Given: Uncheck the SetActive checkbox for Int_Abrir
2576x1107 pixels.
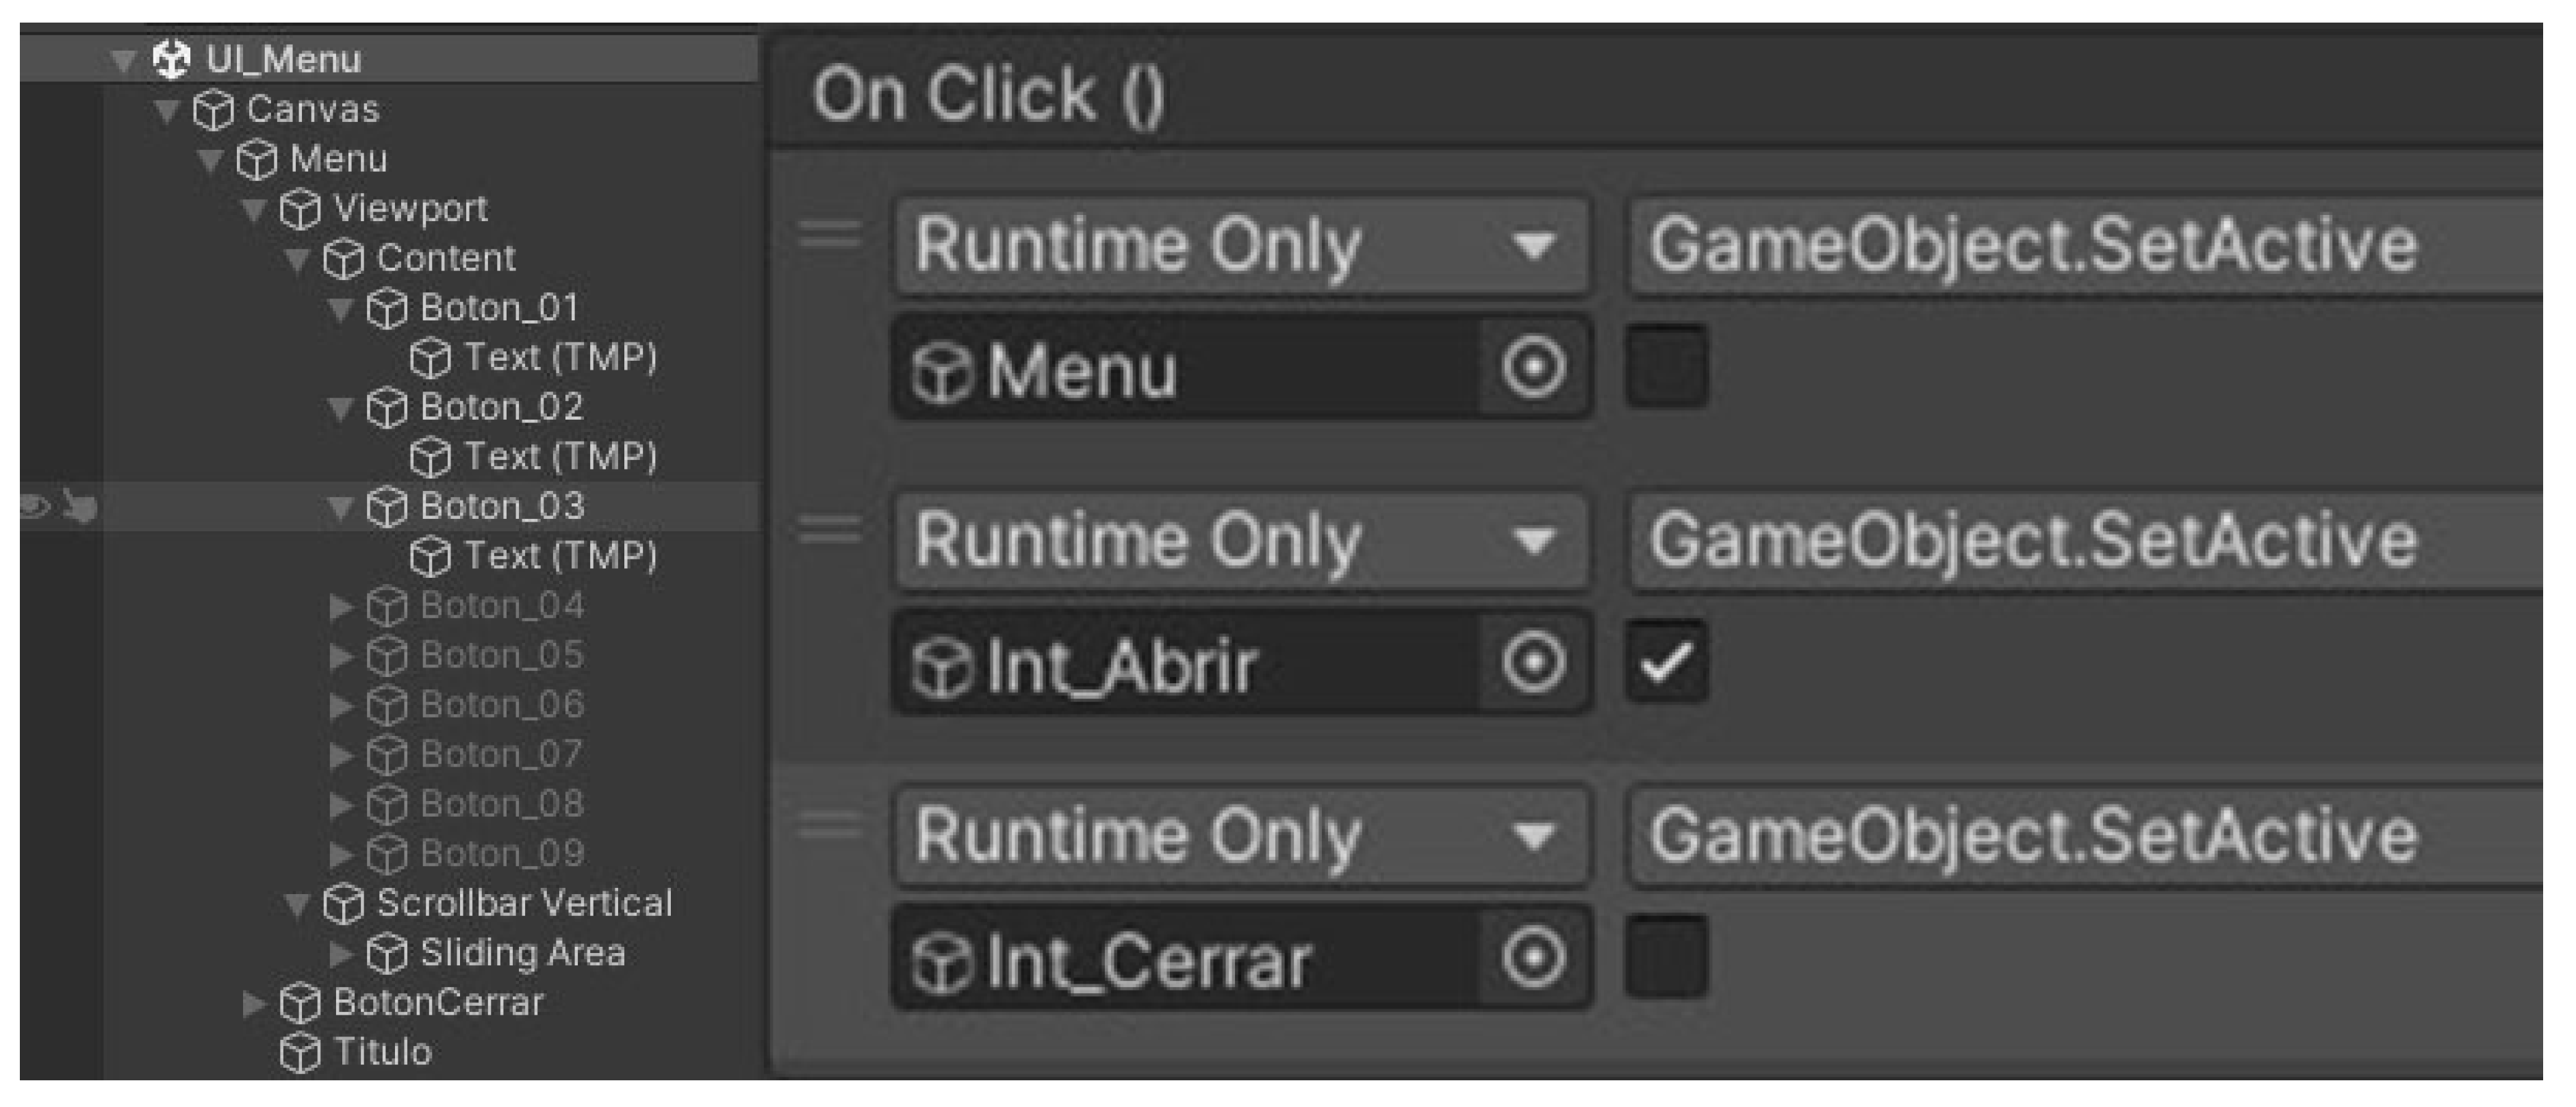Looking at the screenshot, I should (1666, 661).
